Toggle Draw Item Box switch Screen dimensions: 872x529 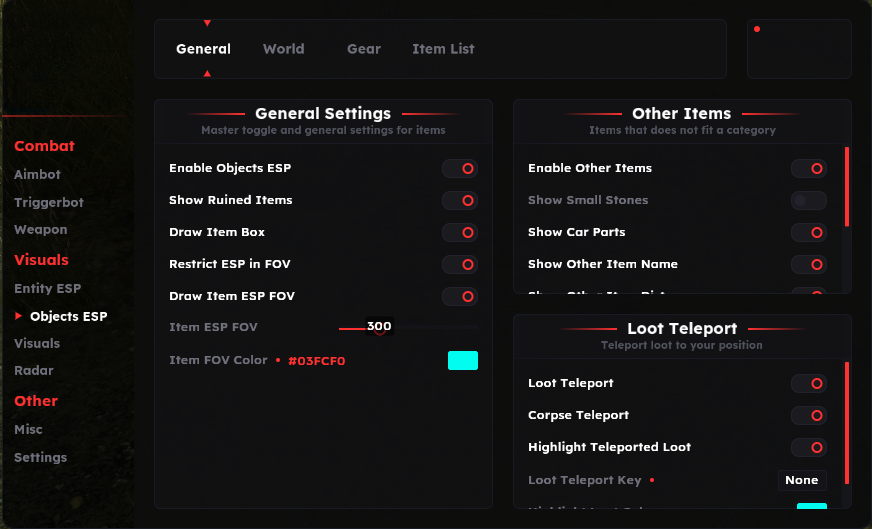pos(460,232)
